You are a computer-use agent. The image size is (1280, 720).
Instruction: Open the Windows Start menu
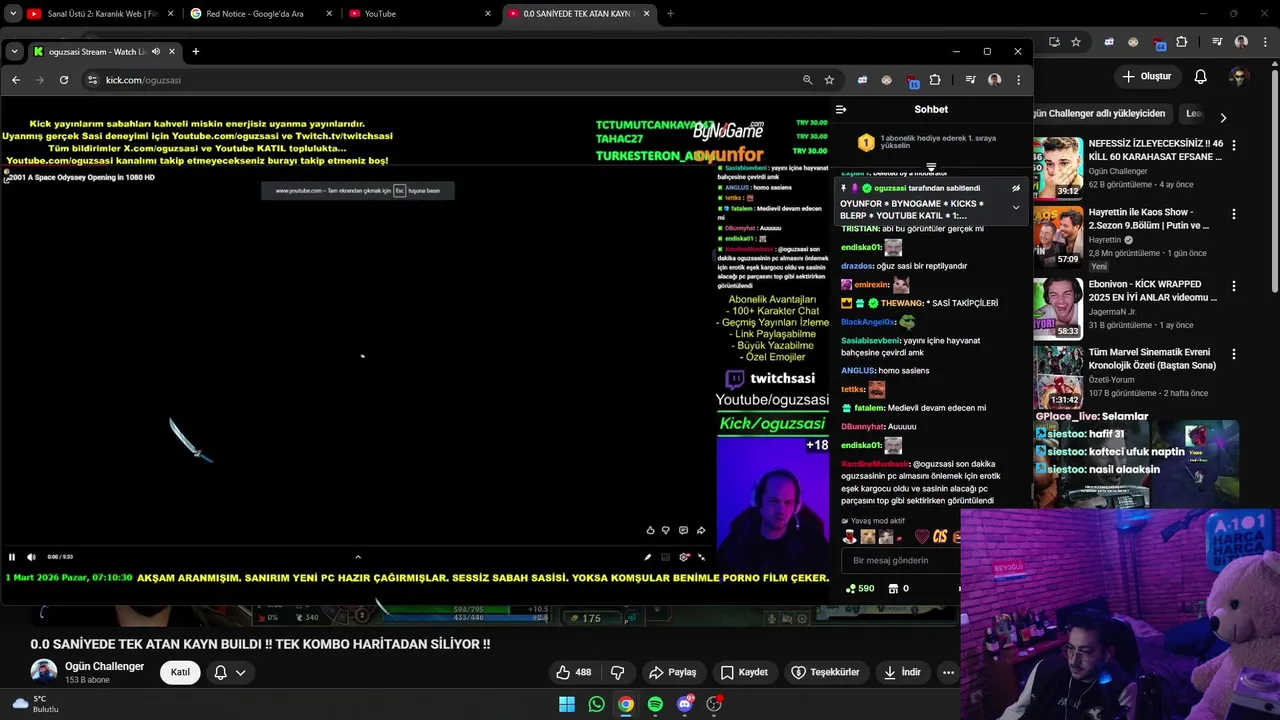point(567,704)
